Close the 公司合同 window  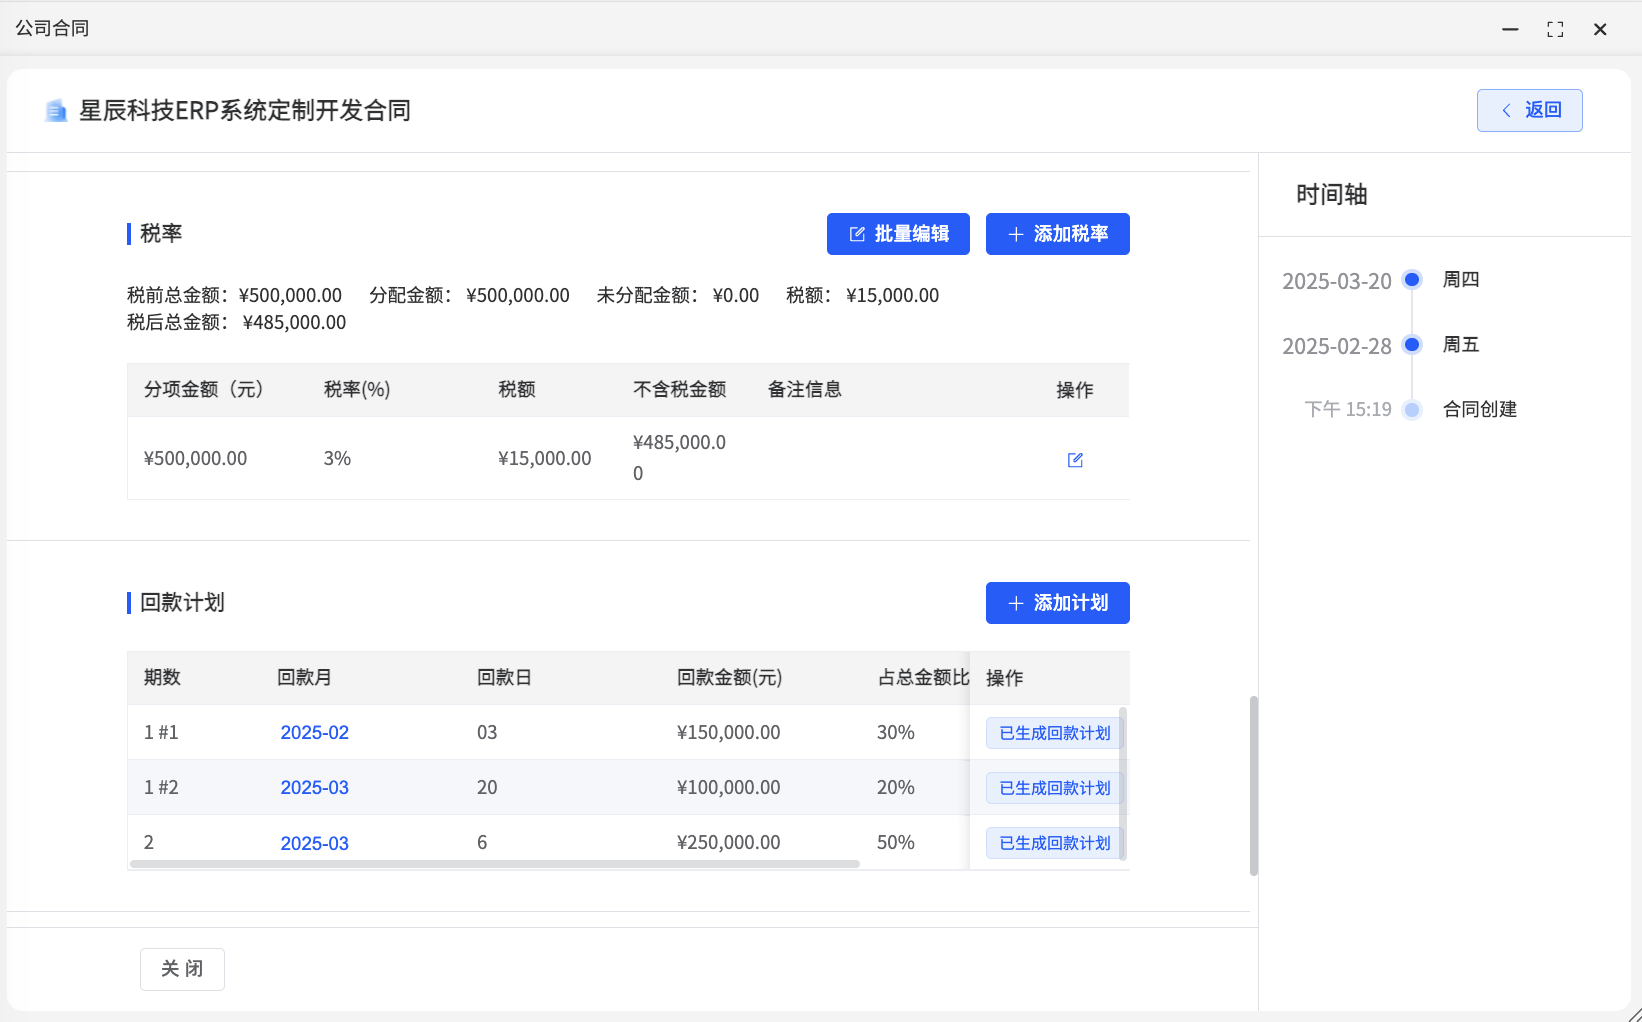[1600, 29]
